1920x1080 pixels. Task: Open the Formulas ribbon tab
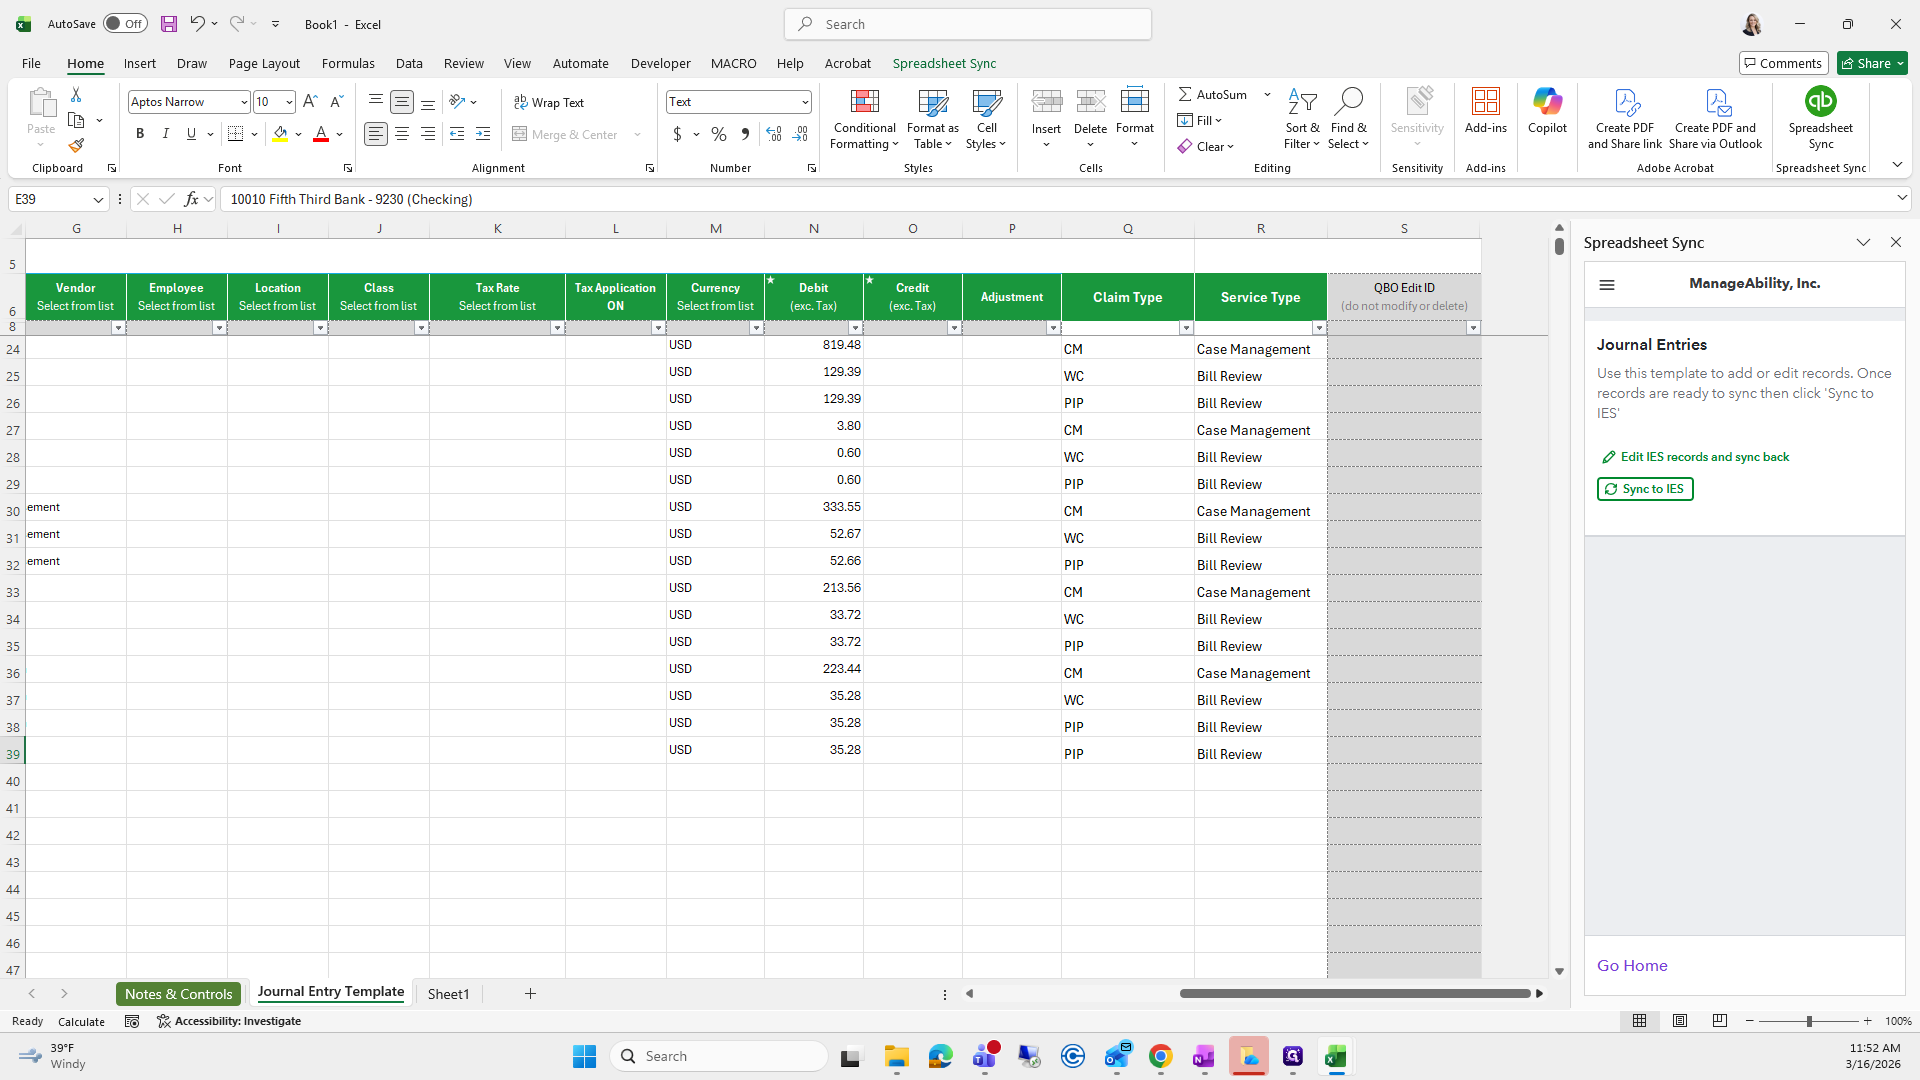click(348, 63)
